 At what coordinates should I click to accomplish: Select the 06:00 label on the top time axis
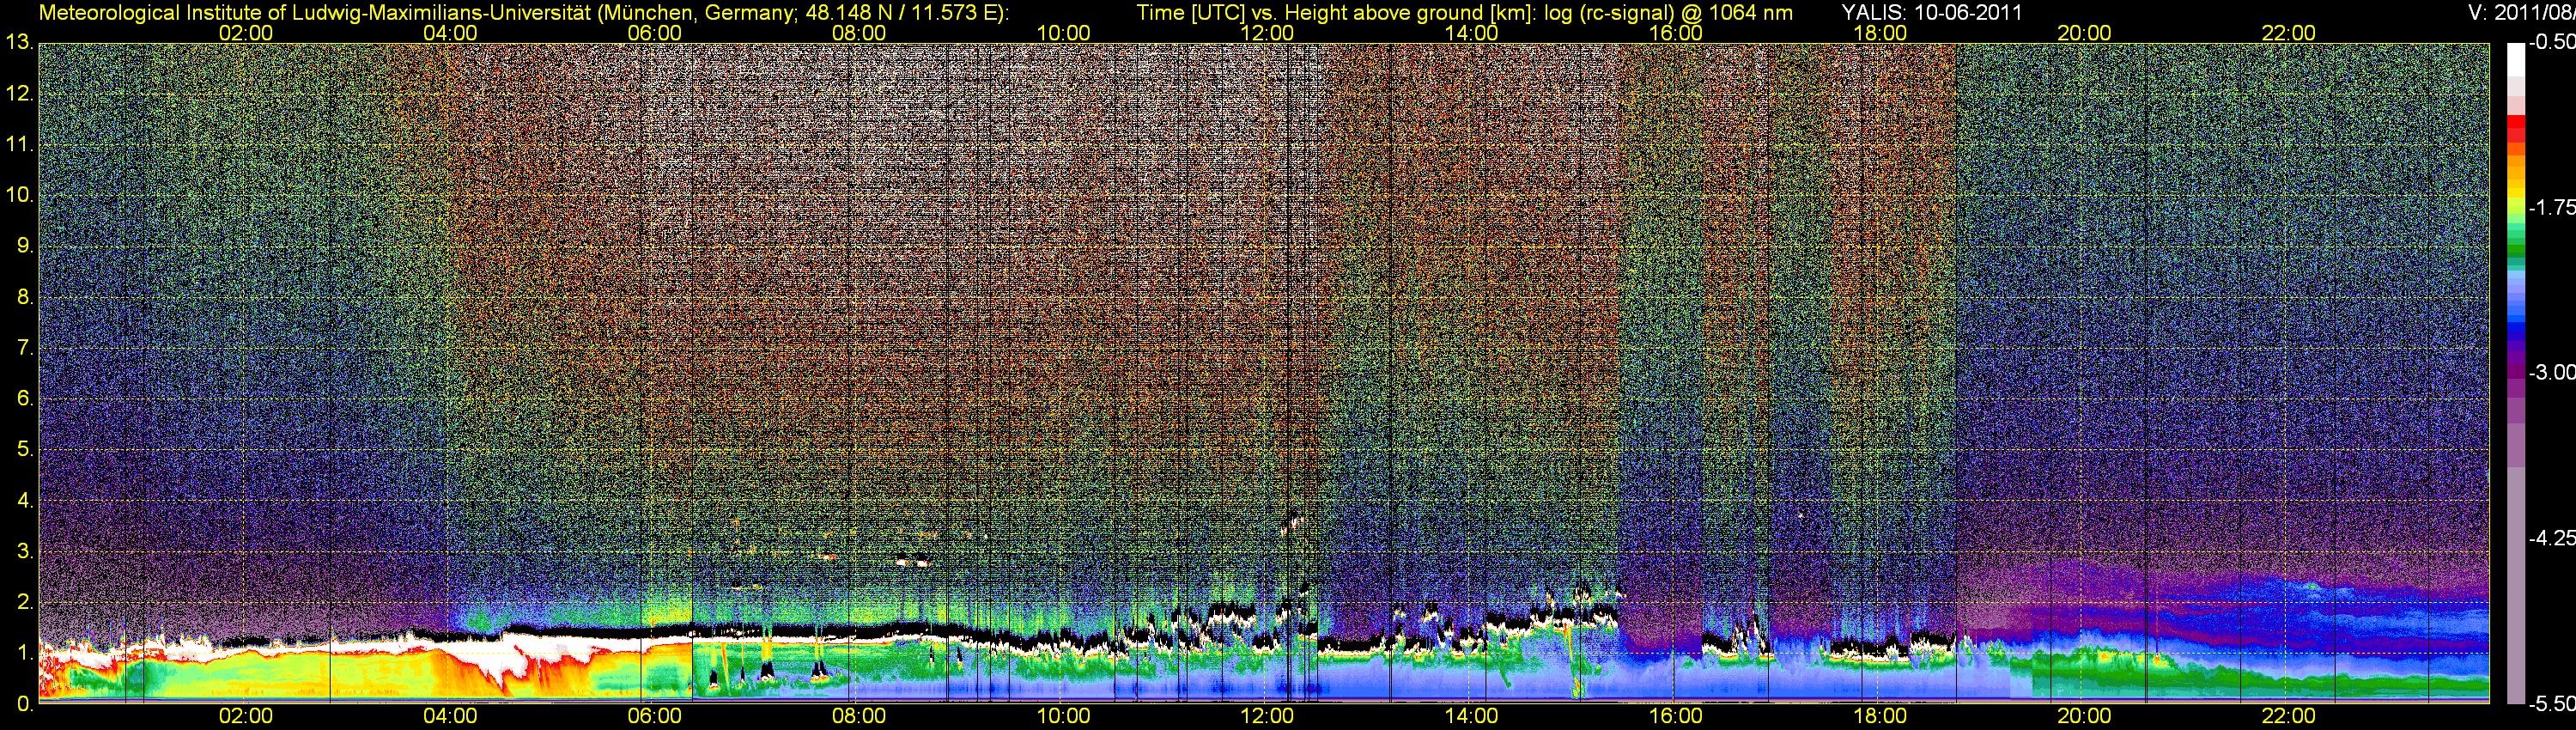[655, 33]
